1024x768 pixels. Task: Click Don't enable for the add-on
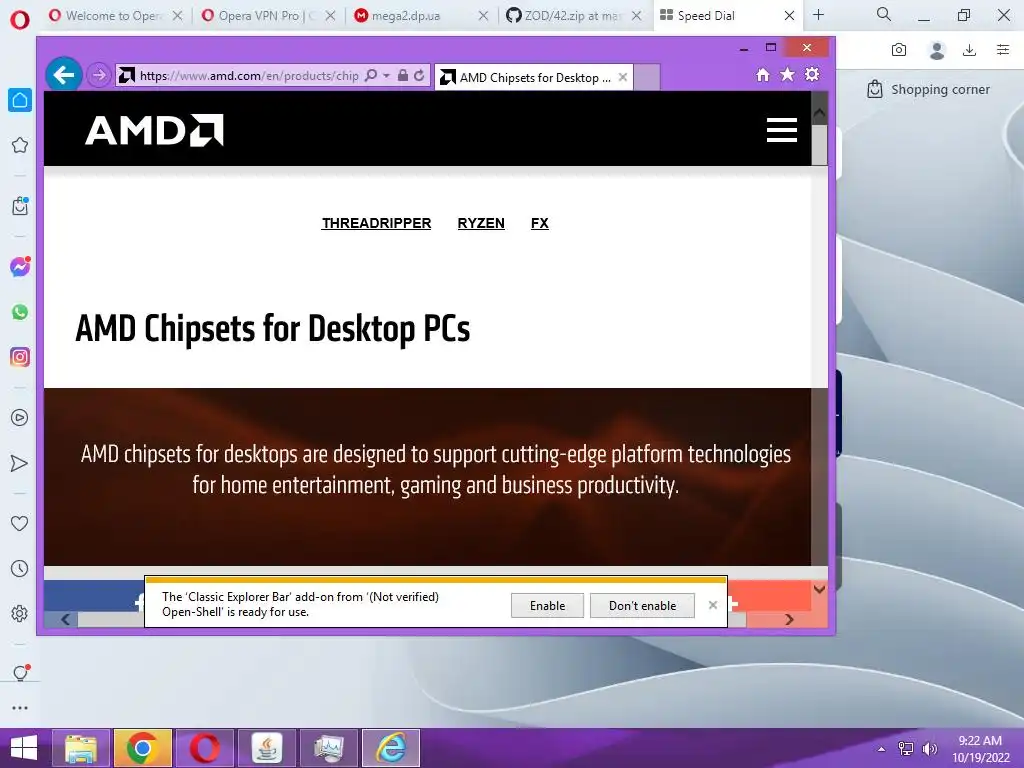click(x=642, y=605)
